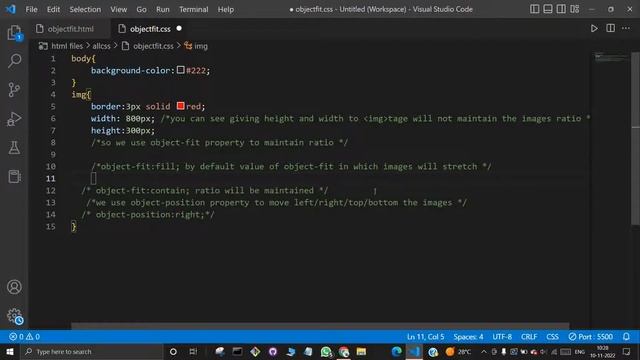640x360 pixels.
Task: Click the Port : 5500 Live Server status
Action: pos(591,337)
